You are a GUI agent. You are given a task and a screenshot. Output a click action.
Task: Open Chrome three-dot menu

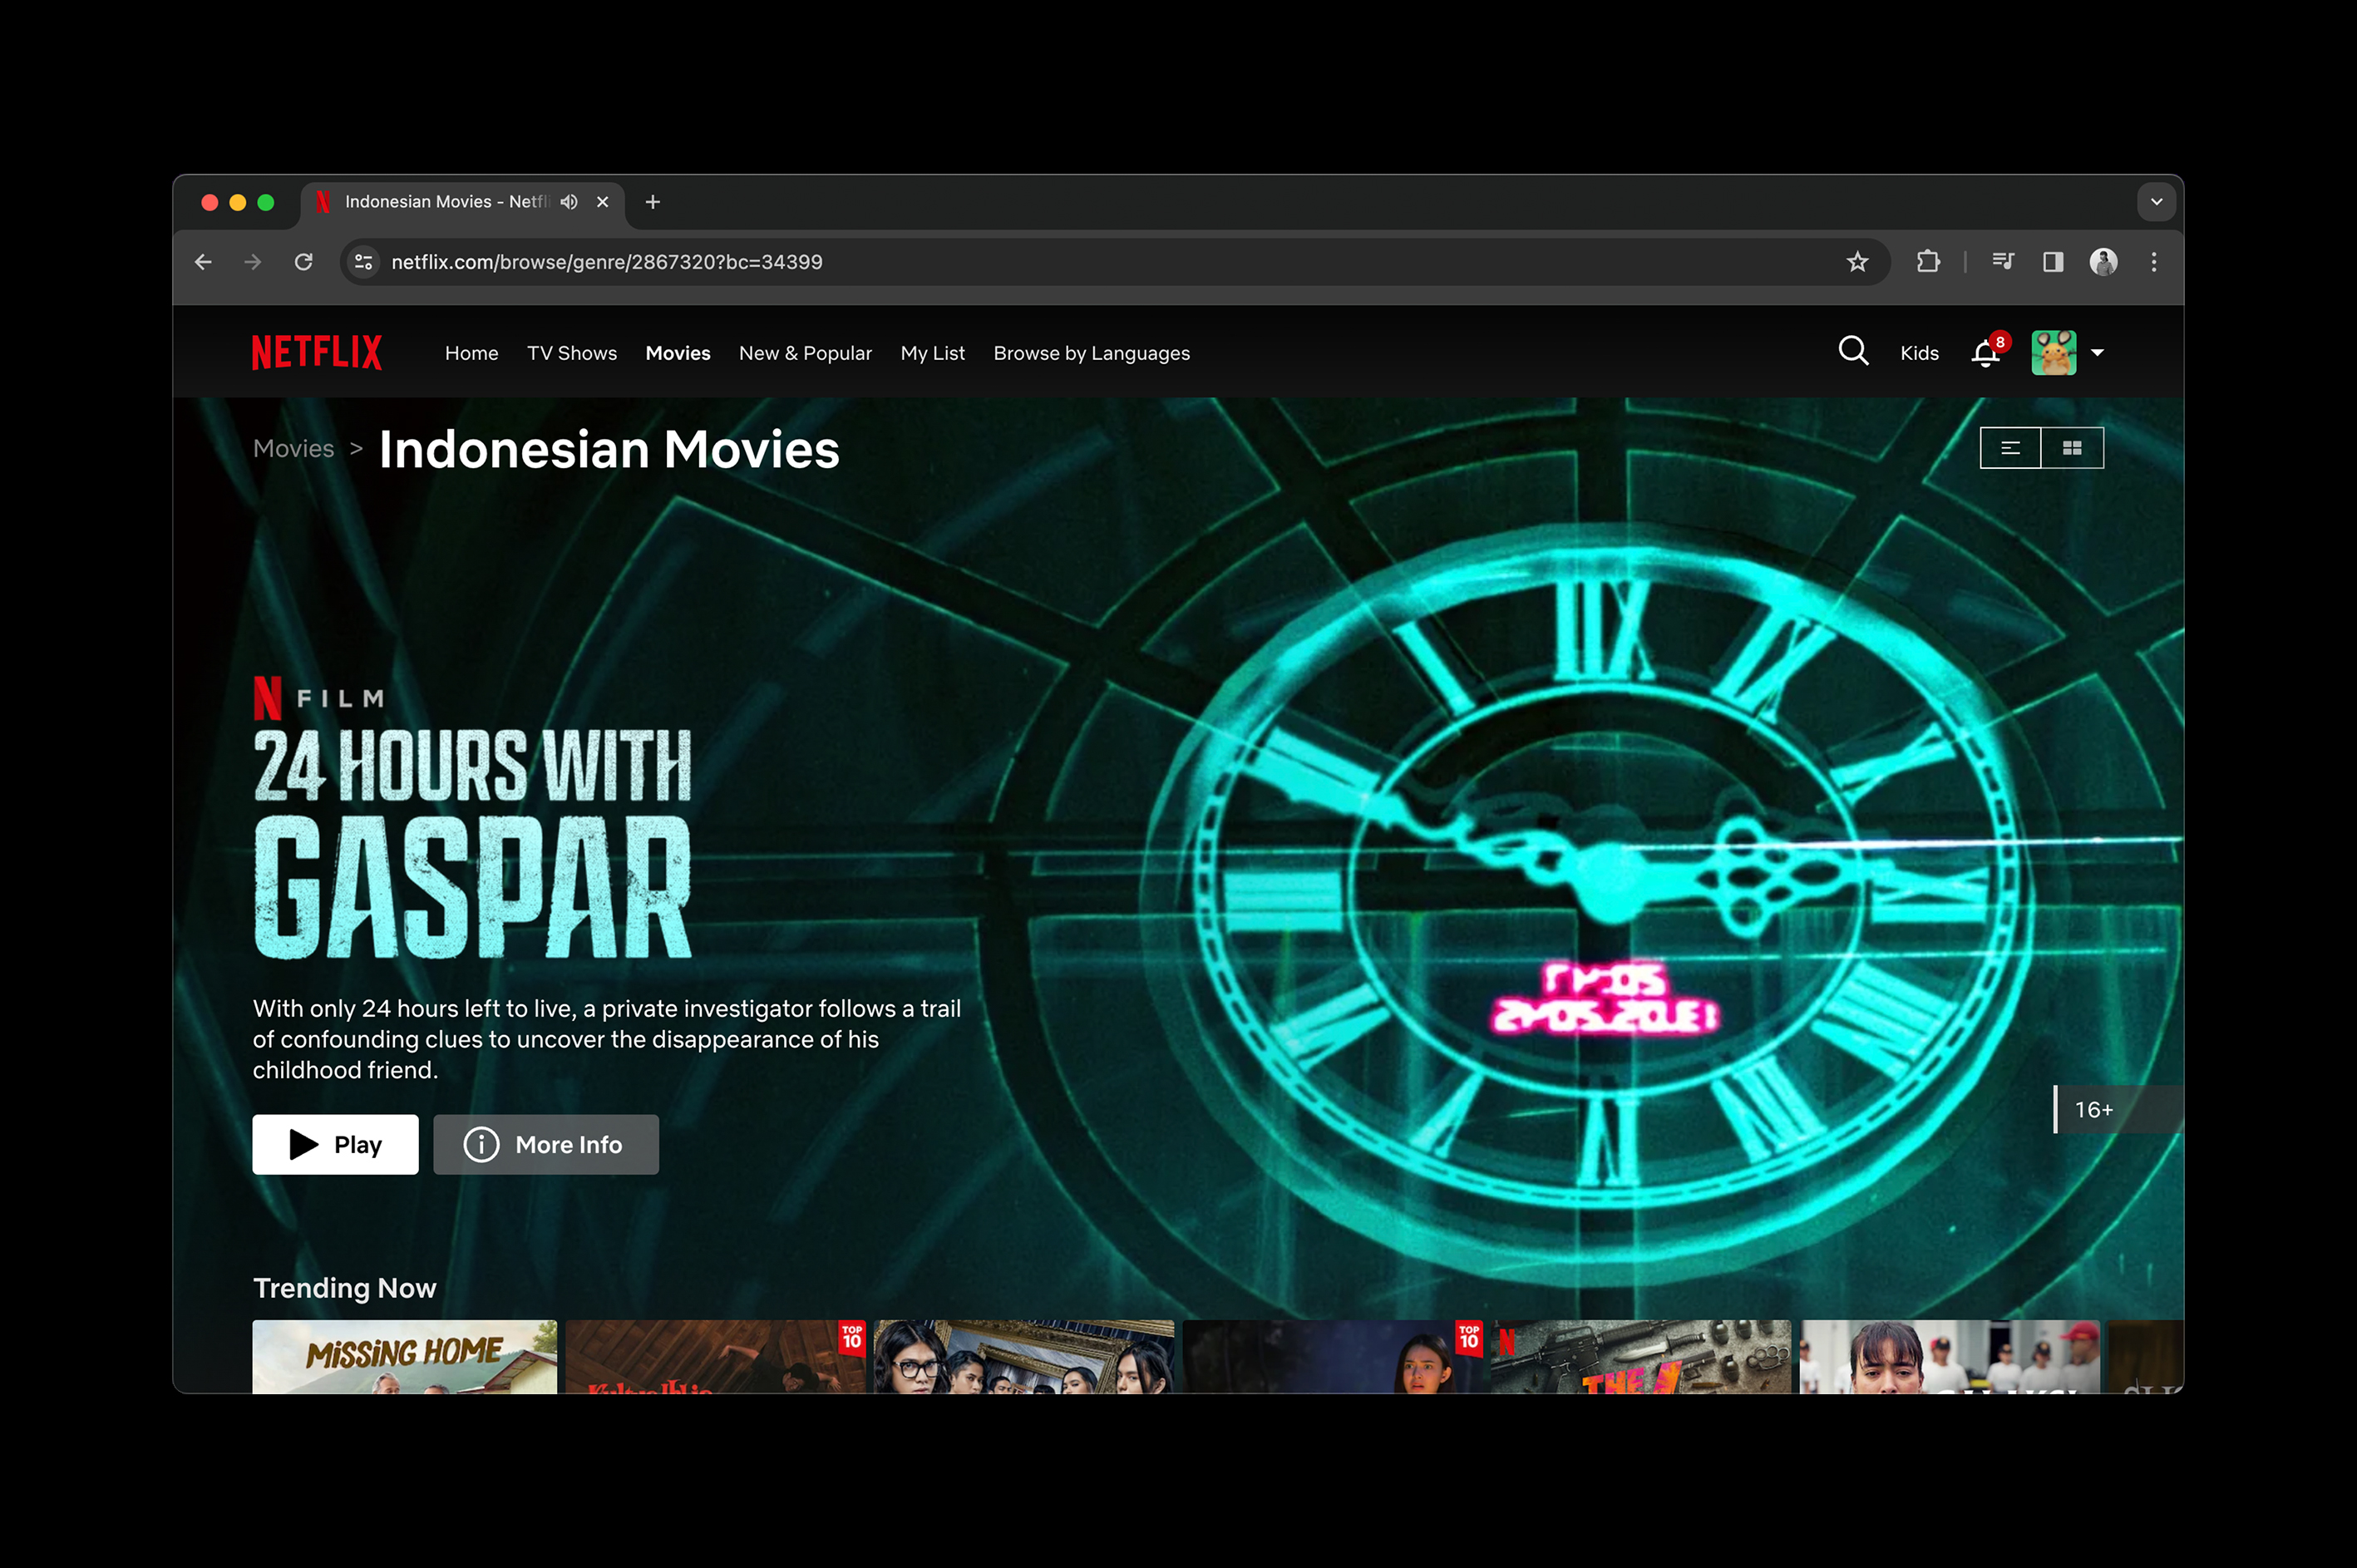(x=2154, y=262)
